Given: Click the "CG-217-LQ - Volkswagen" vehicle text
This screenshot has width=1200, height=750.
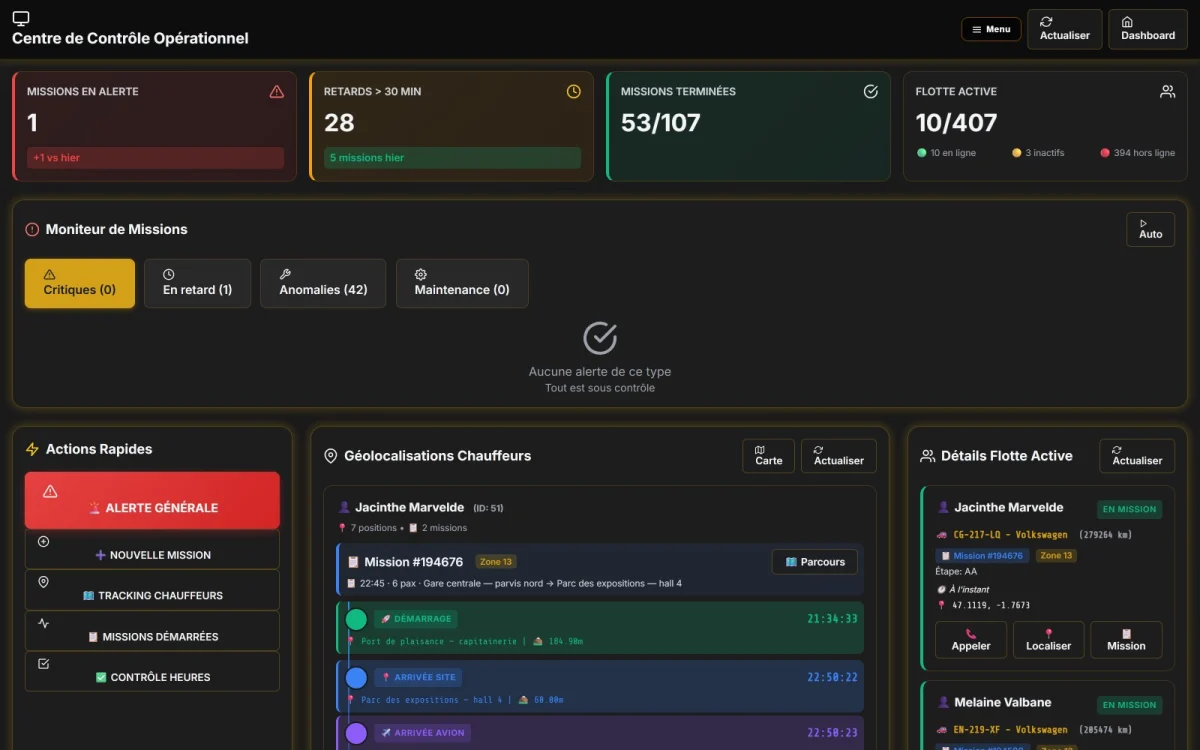Looking at the screenshot, I should (x=1010, y=535).
